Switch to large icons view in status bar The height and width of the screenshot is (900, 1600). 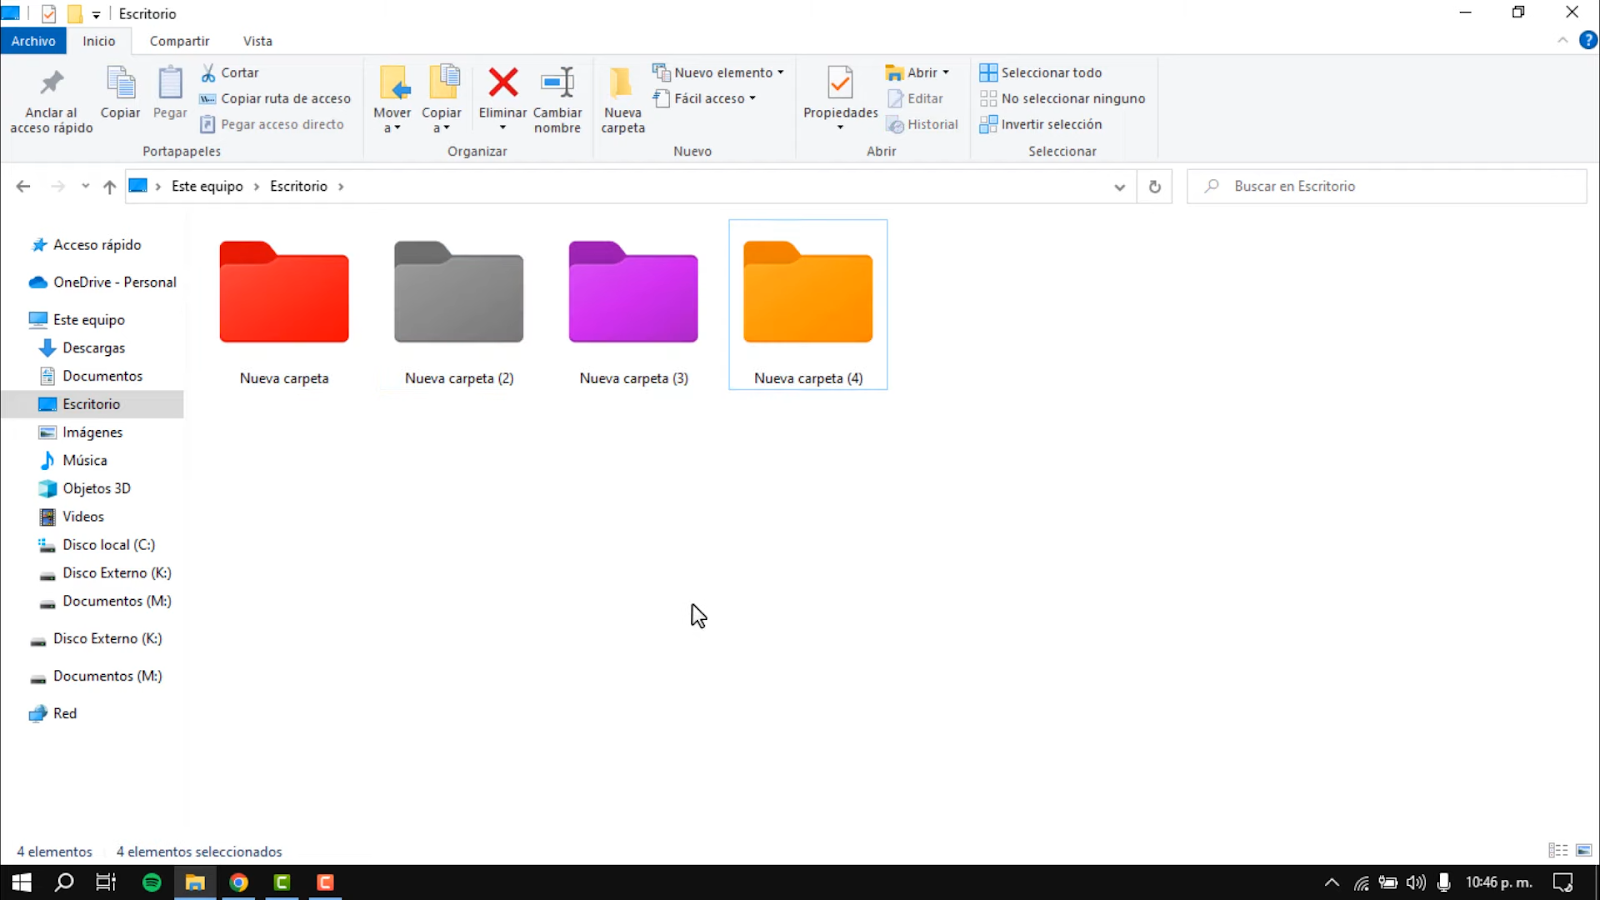point(1584,851)
